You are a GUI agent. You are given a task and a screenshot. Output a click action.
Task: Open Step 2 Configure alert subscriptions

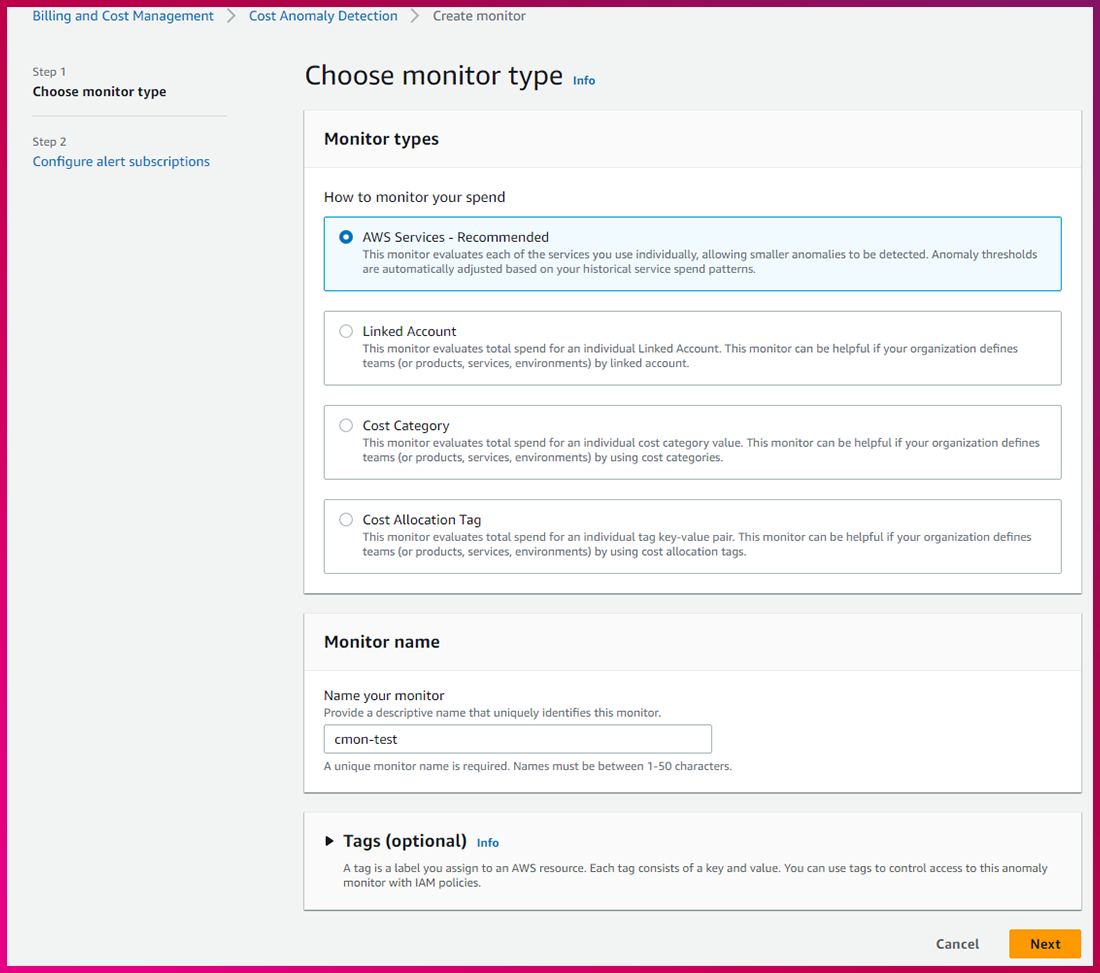tap(121, 161)
